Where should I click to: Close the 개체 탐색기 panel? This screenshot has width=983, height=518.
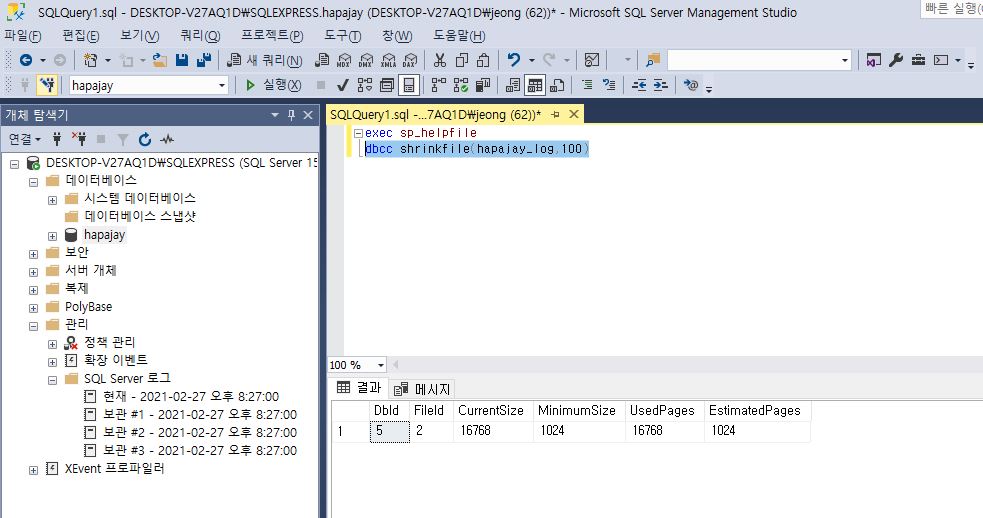click(x=308, y=115)
